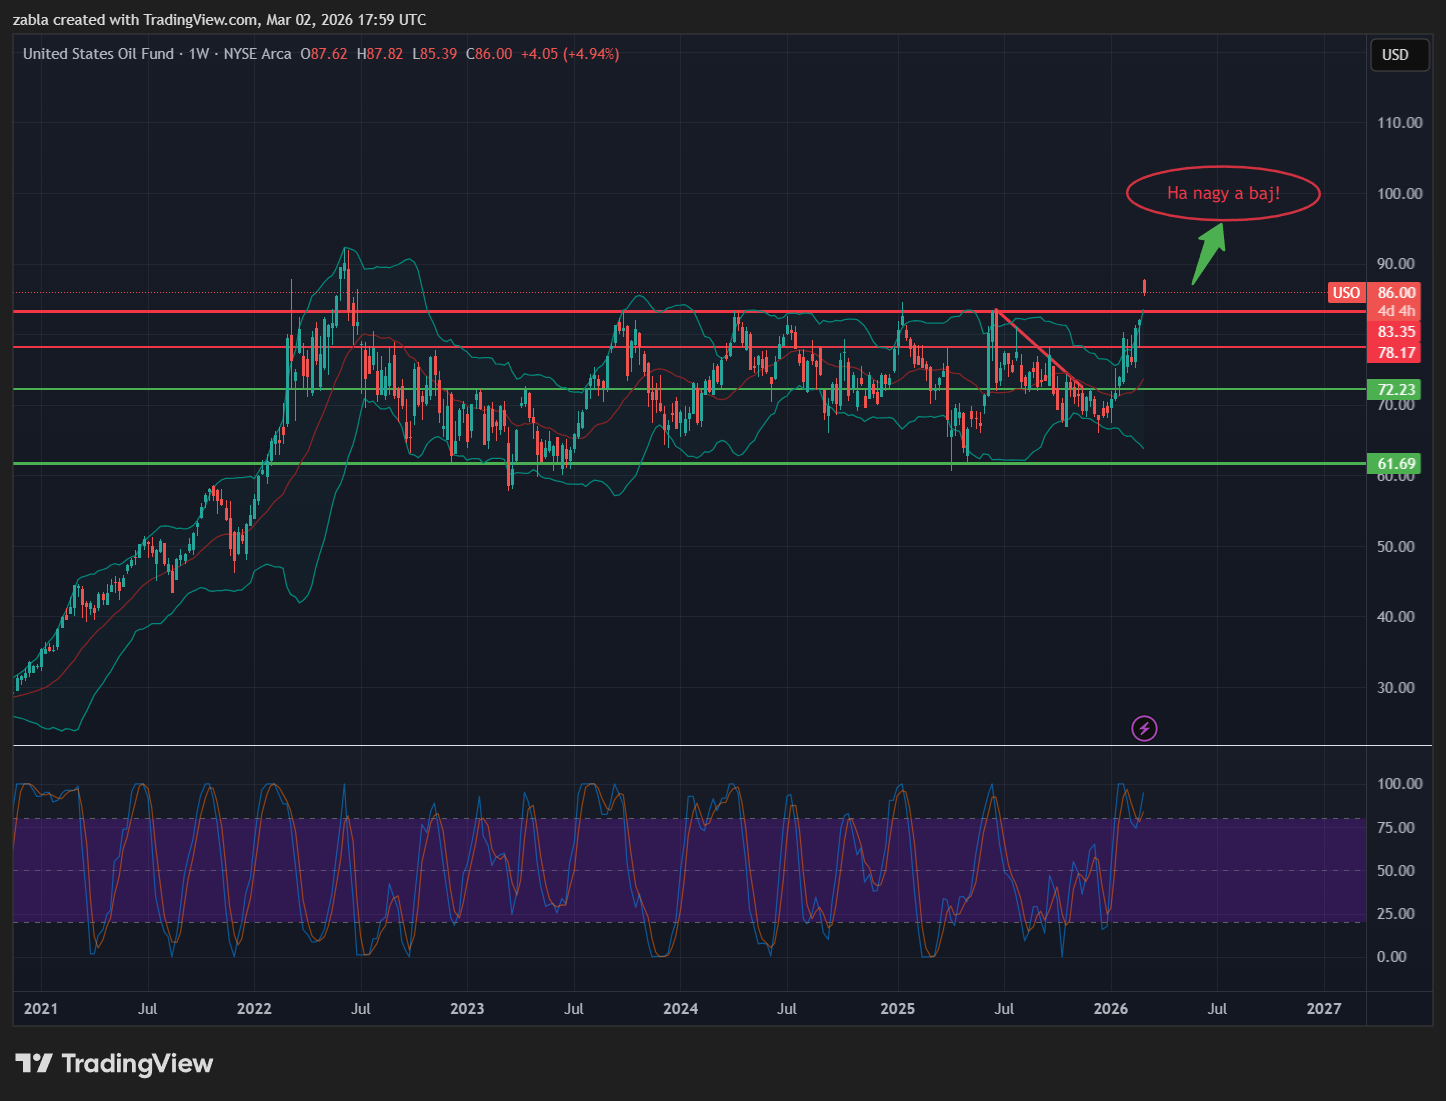Click the TradingView logo at bottom left
1446x1101 pixels.
pyautogui.click(x=114, y=1063)
